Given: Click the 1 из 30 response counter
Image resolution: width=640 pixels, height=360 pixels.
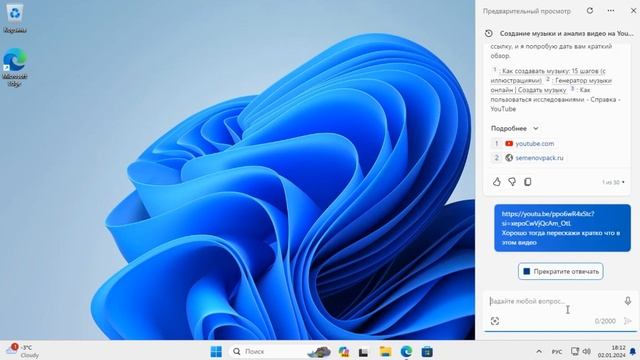Looking at the screenshot, I should pos(613,182).
